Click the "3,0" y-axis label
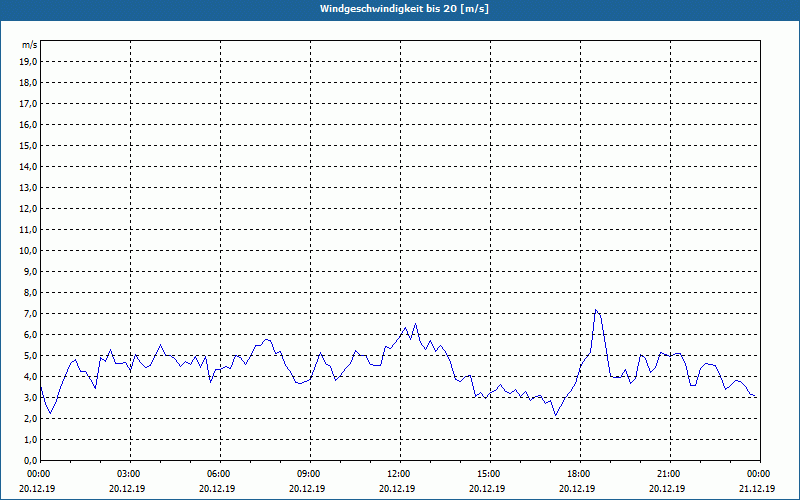This screenshot has height=500, width=800. (x=30, y=397)
